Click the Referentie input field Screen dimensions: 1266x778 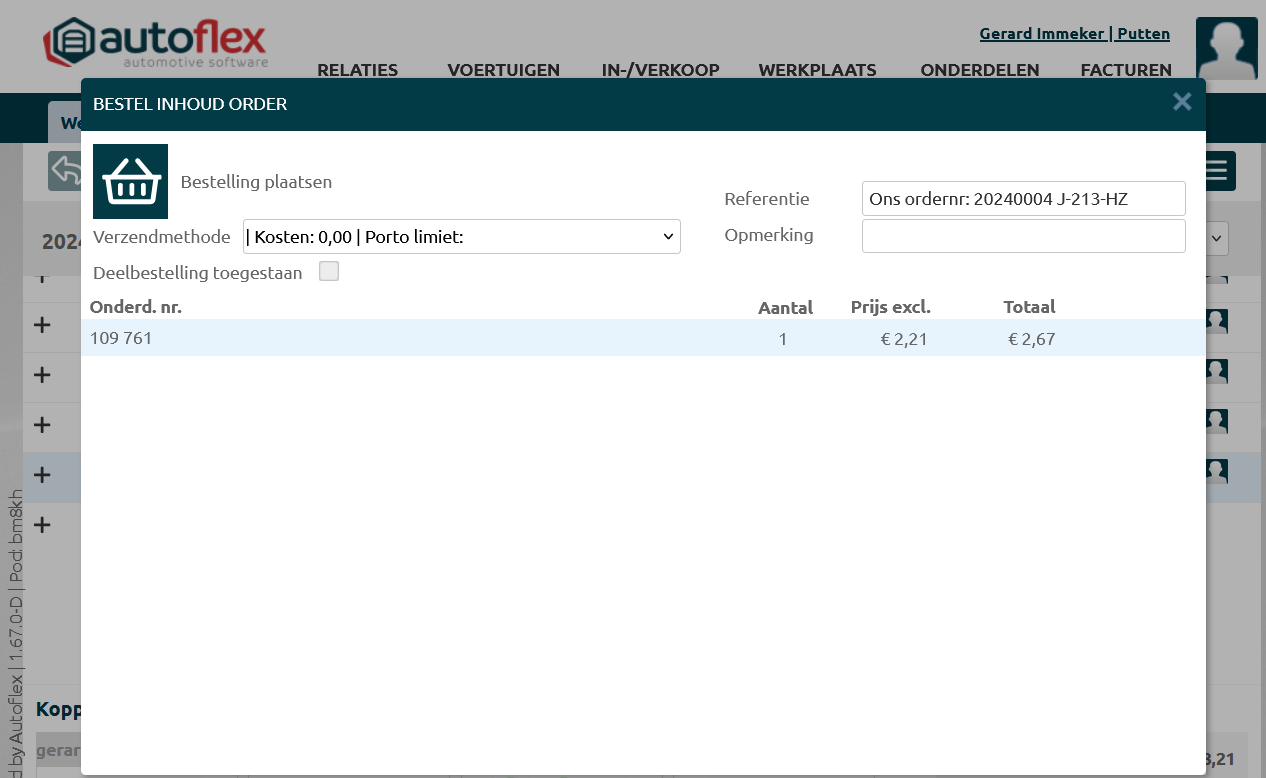point(1023,199)
